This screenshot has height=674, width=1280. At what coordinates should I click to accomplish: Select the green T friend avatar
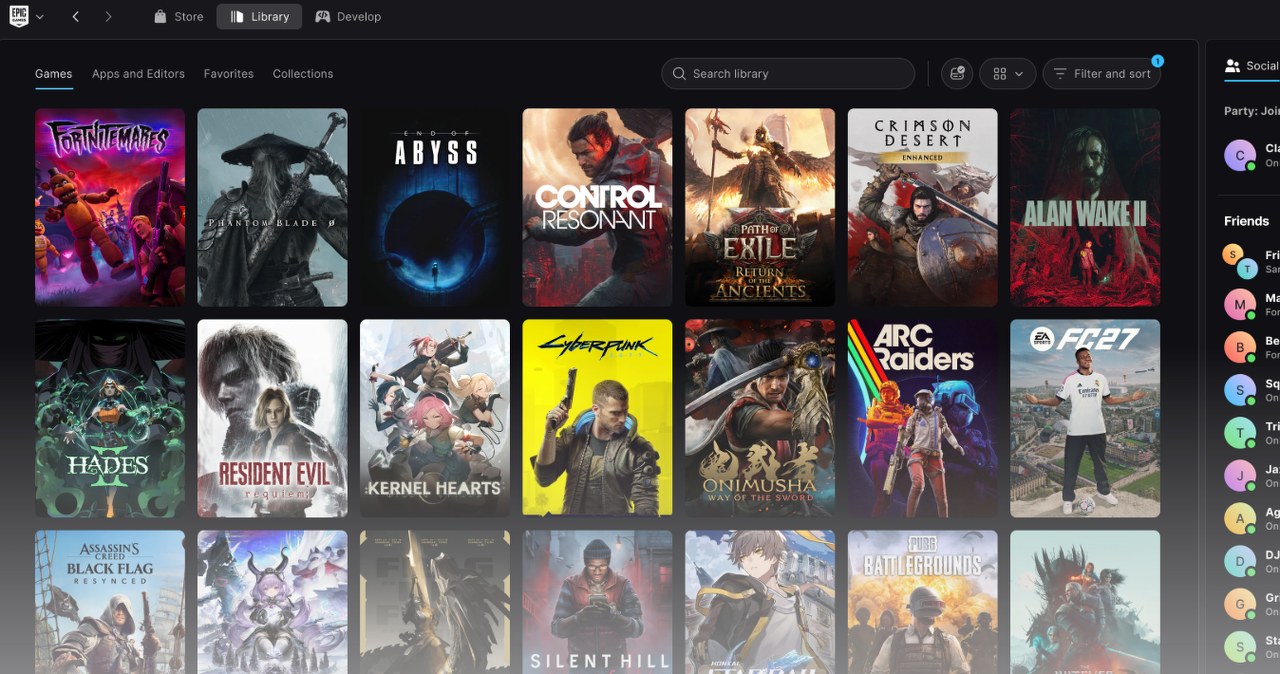click(1241, 433)
